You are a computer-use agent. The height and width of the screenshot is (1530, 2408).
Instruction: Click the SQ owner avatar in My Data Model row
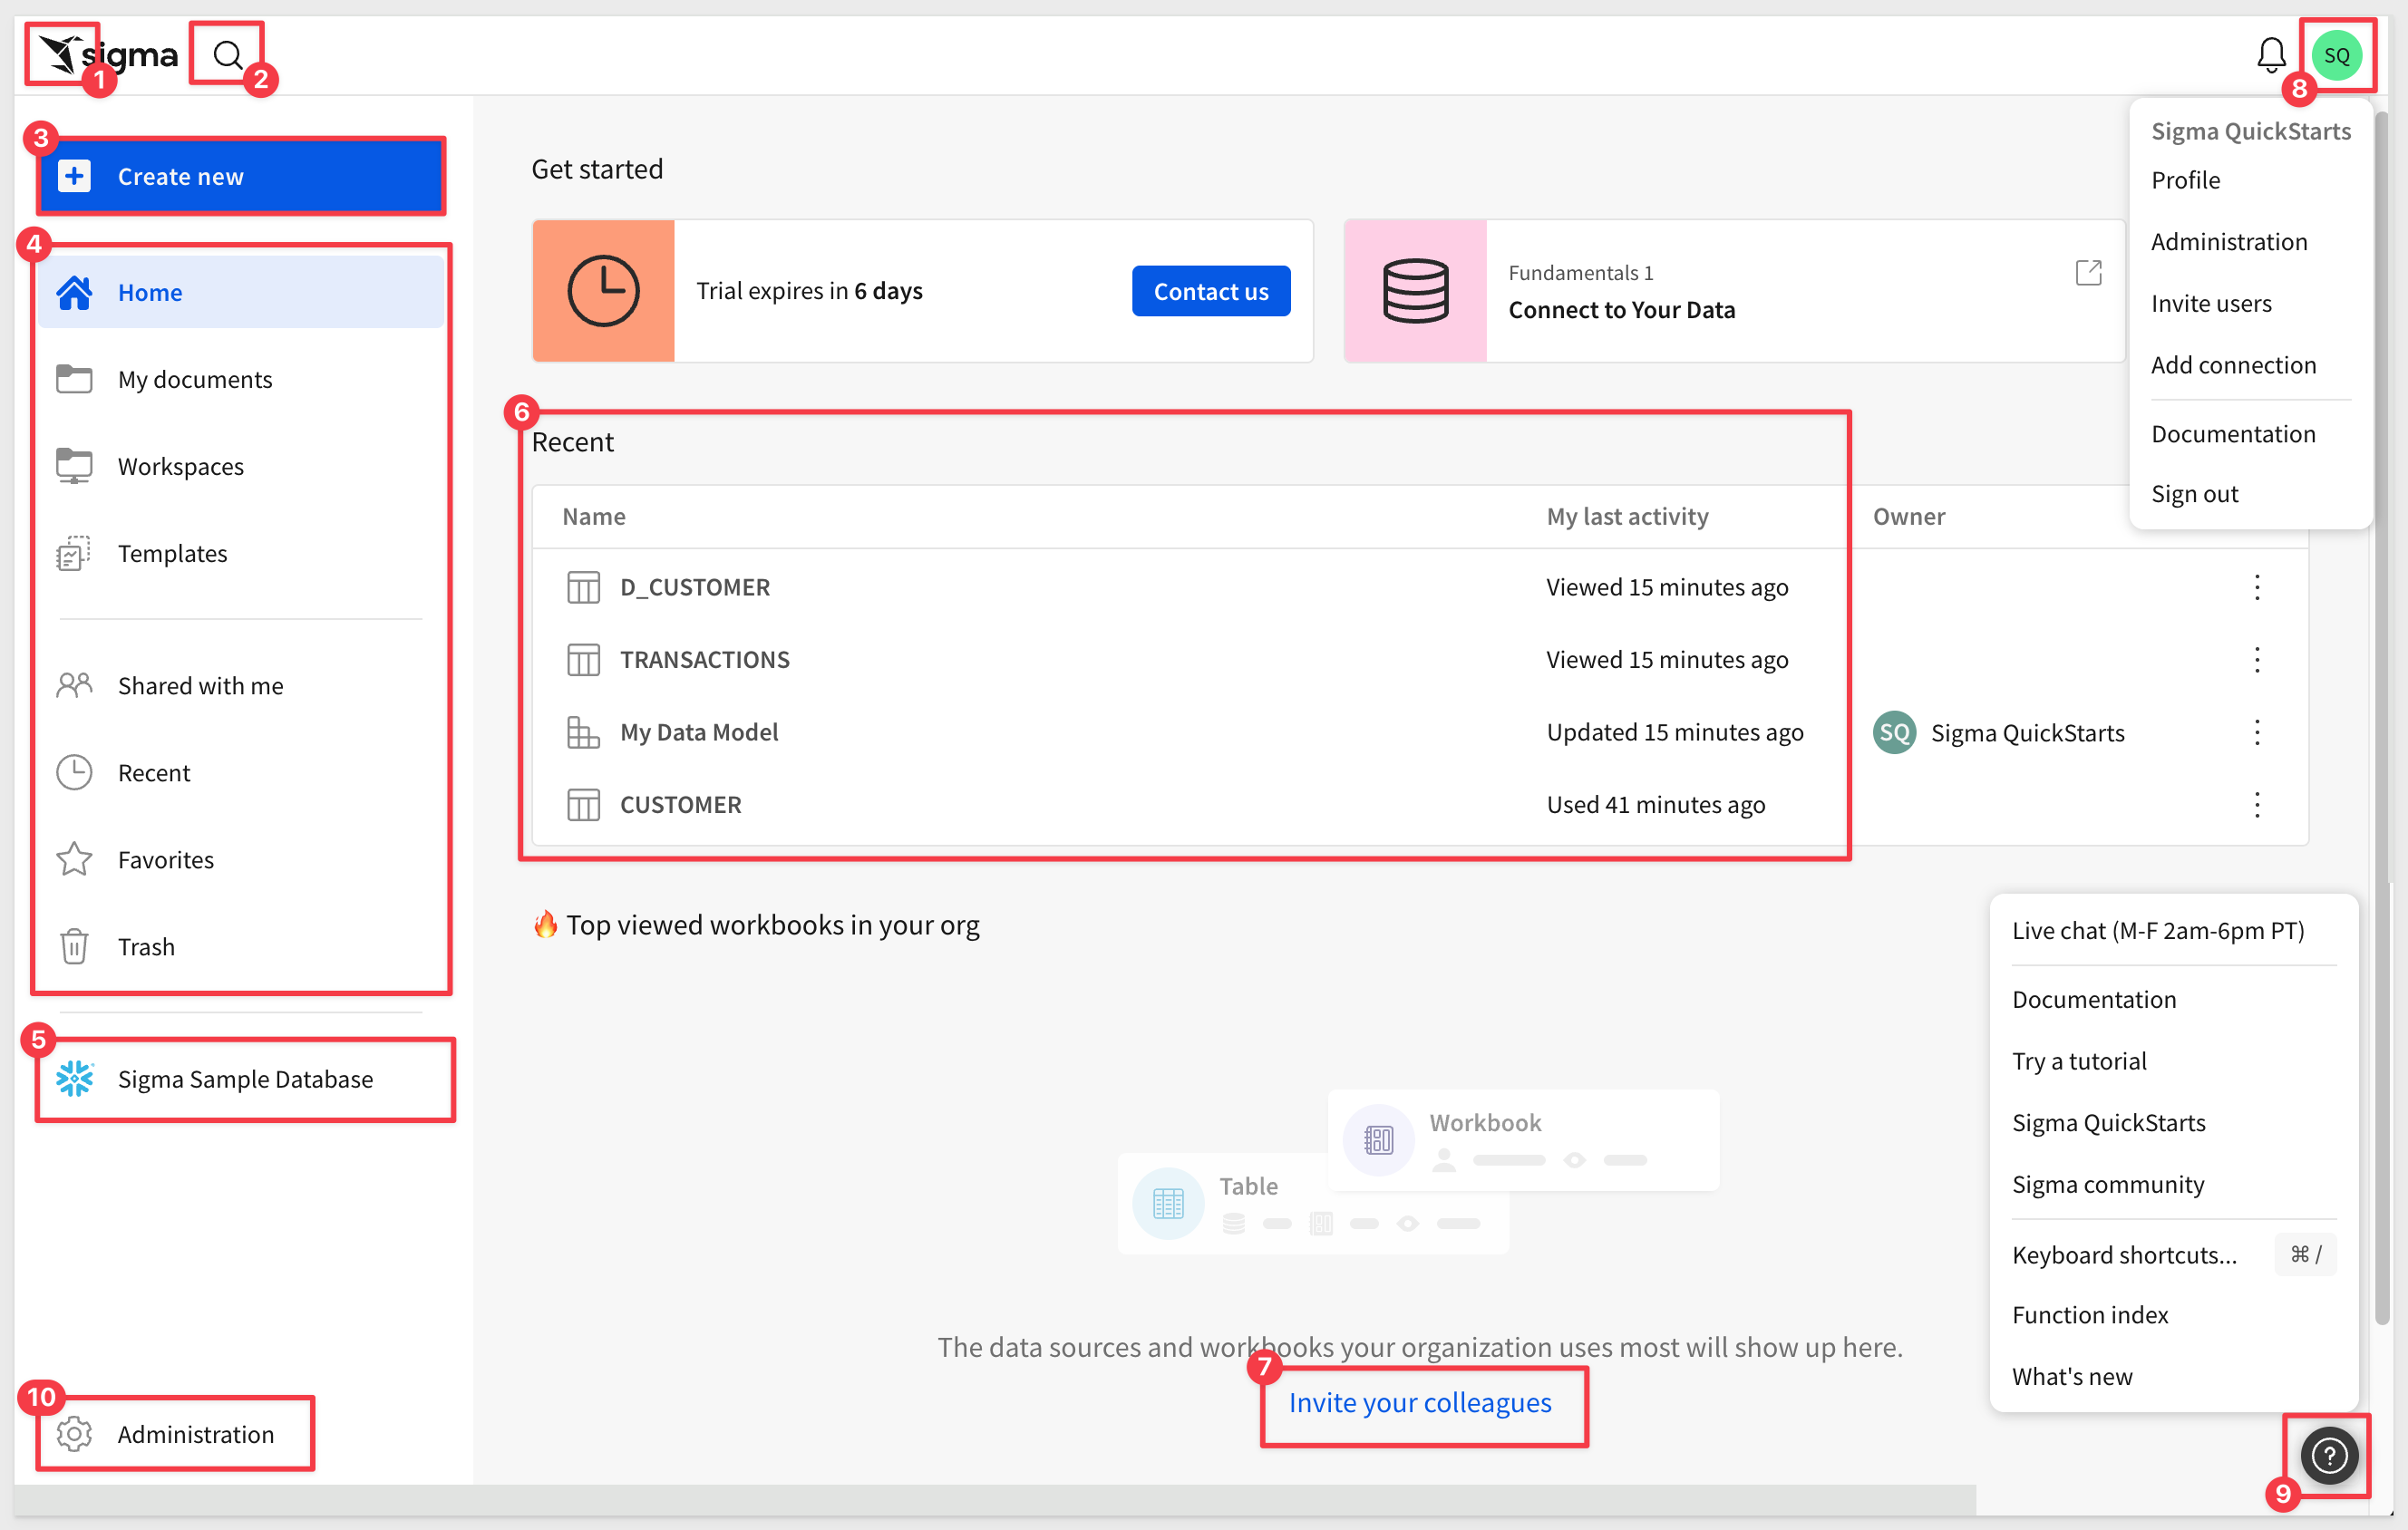coord(1894,732)
